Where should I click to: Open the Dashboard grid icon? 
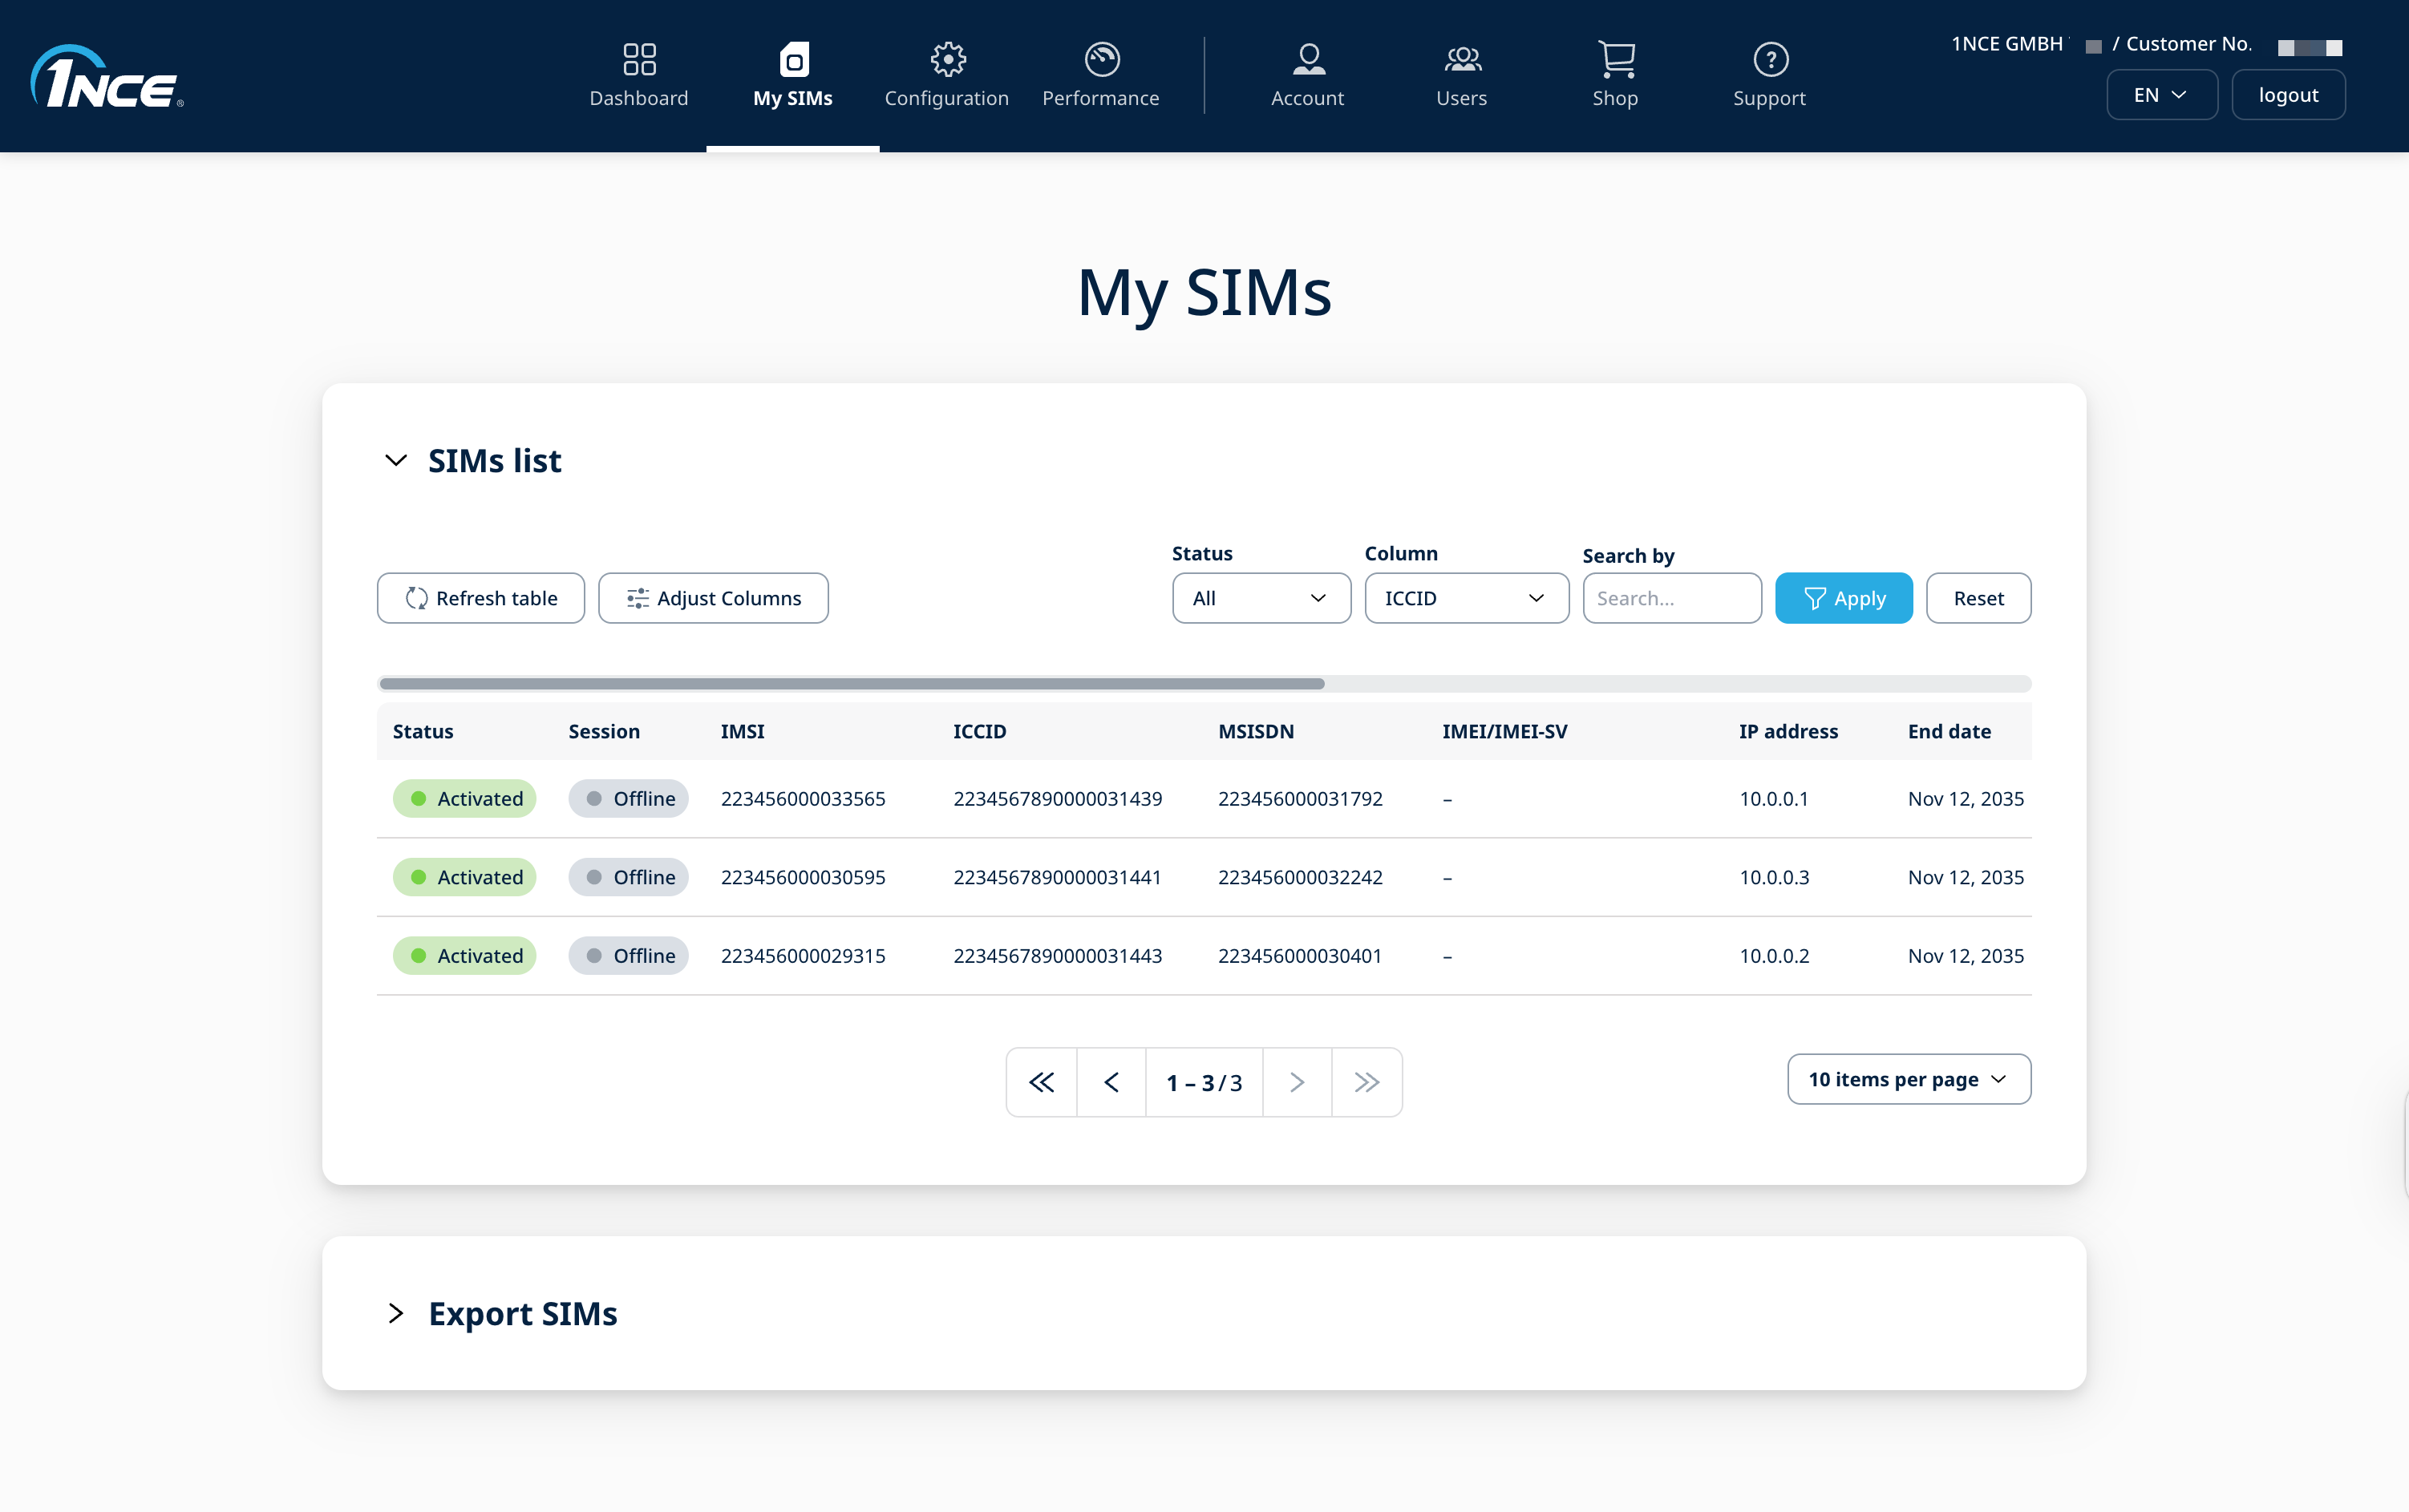[x=638, y=59]
